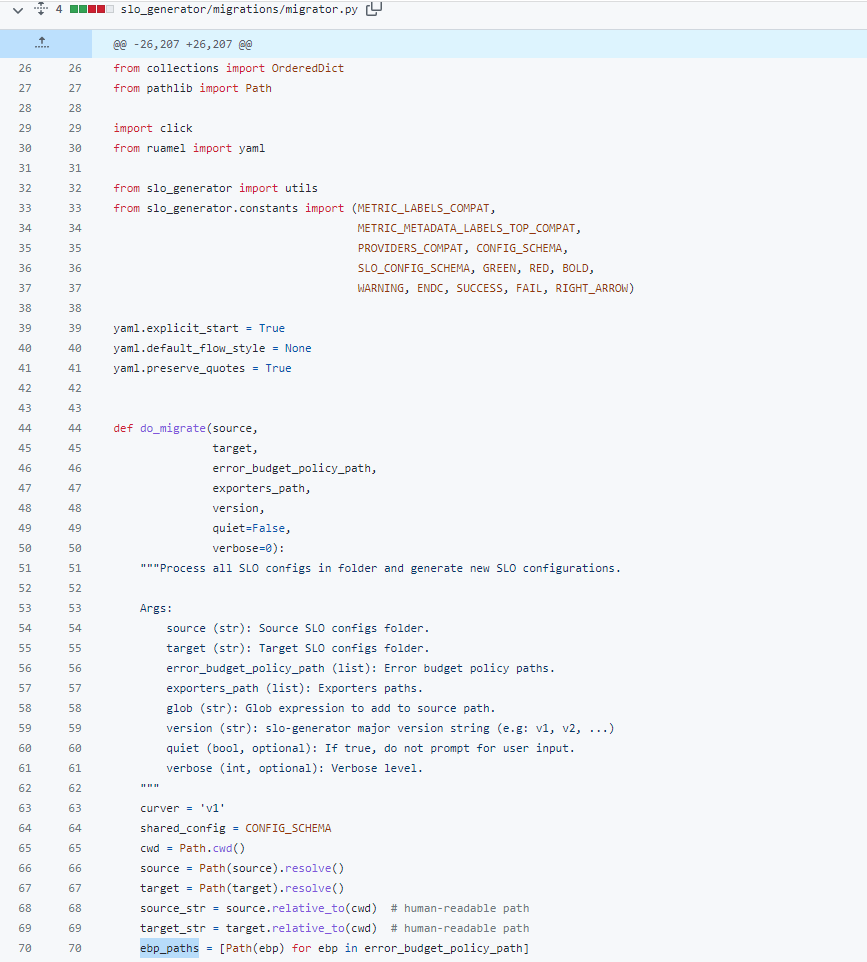Click the highlighted ebp_paths variable
The width and height of the screenshot is (867, 962).
(169, 948)
